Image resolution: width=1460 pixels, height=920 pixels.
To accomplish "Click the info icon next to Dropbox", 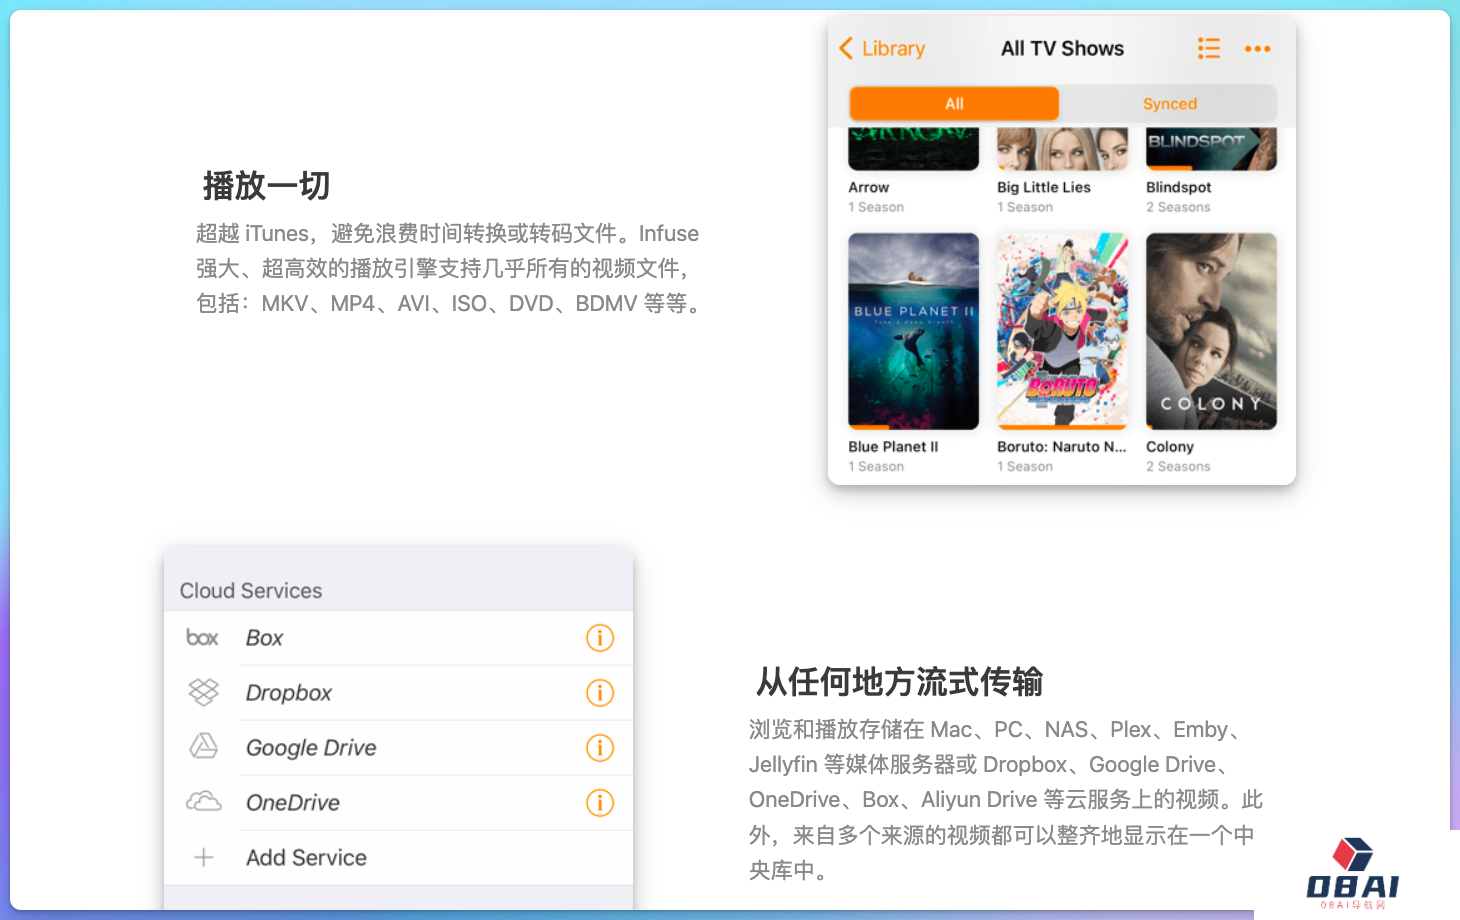I will pos(599,693).
